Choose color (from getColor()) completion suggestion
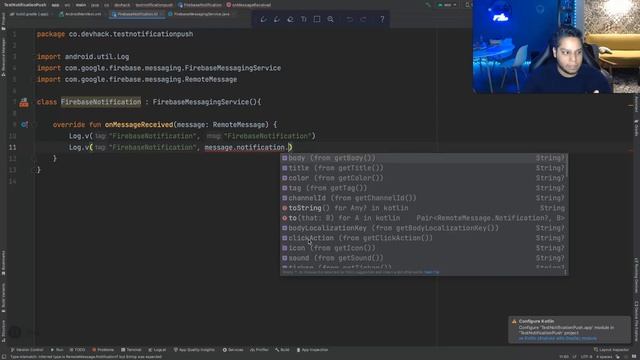The image size is (640, 360). pyautogui.click(x=424, y=178)
